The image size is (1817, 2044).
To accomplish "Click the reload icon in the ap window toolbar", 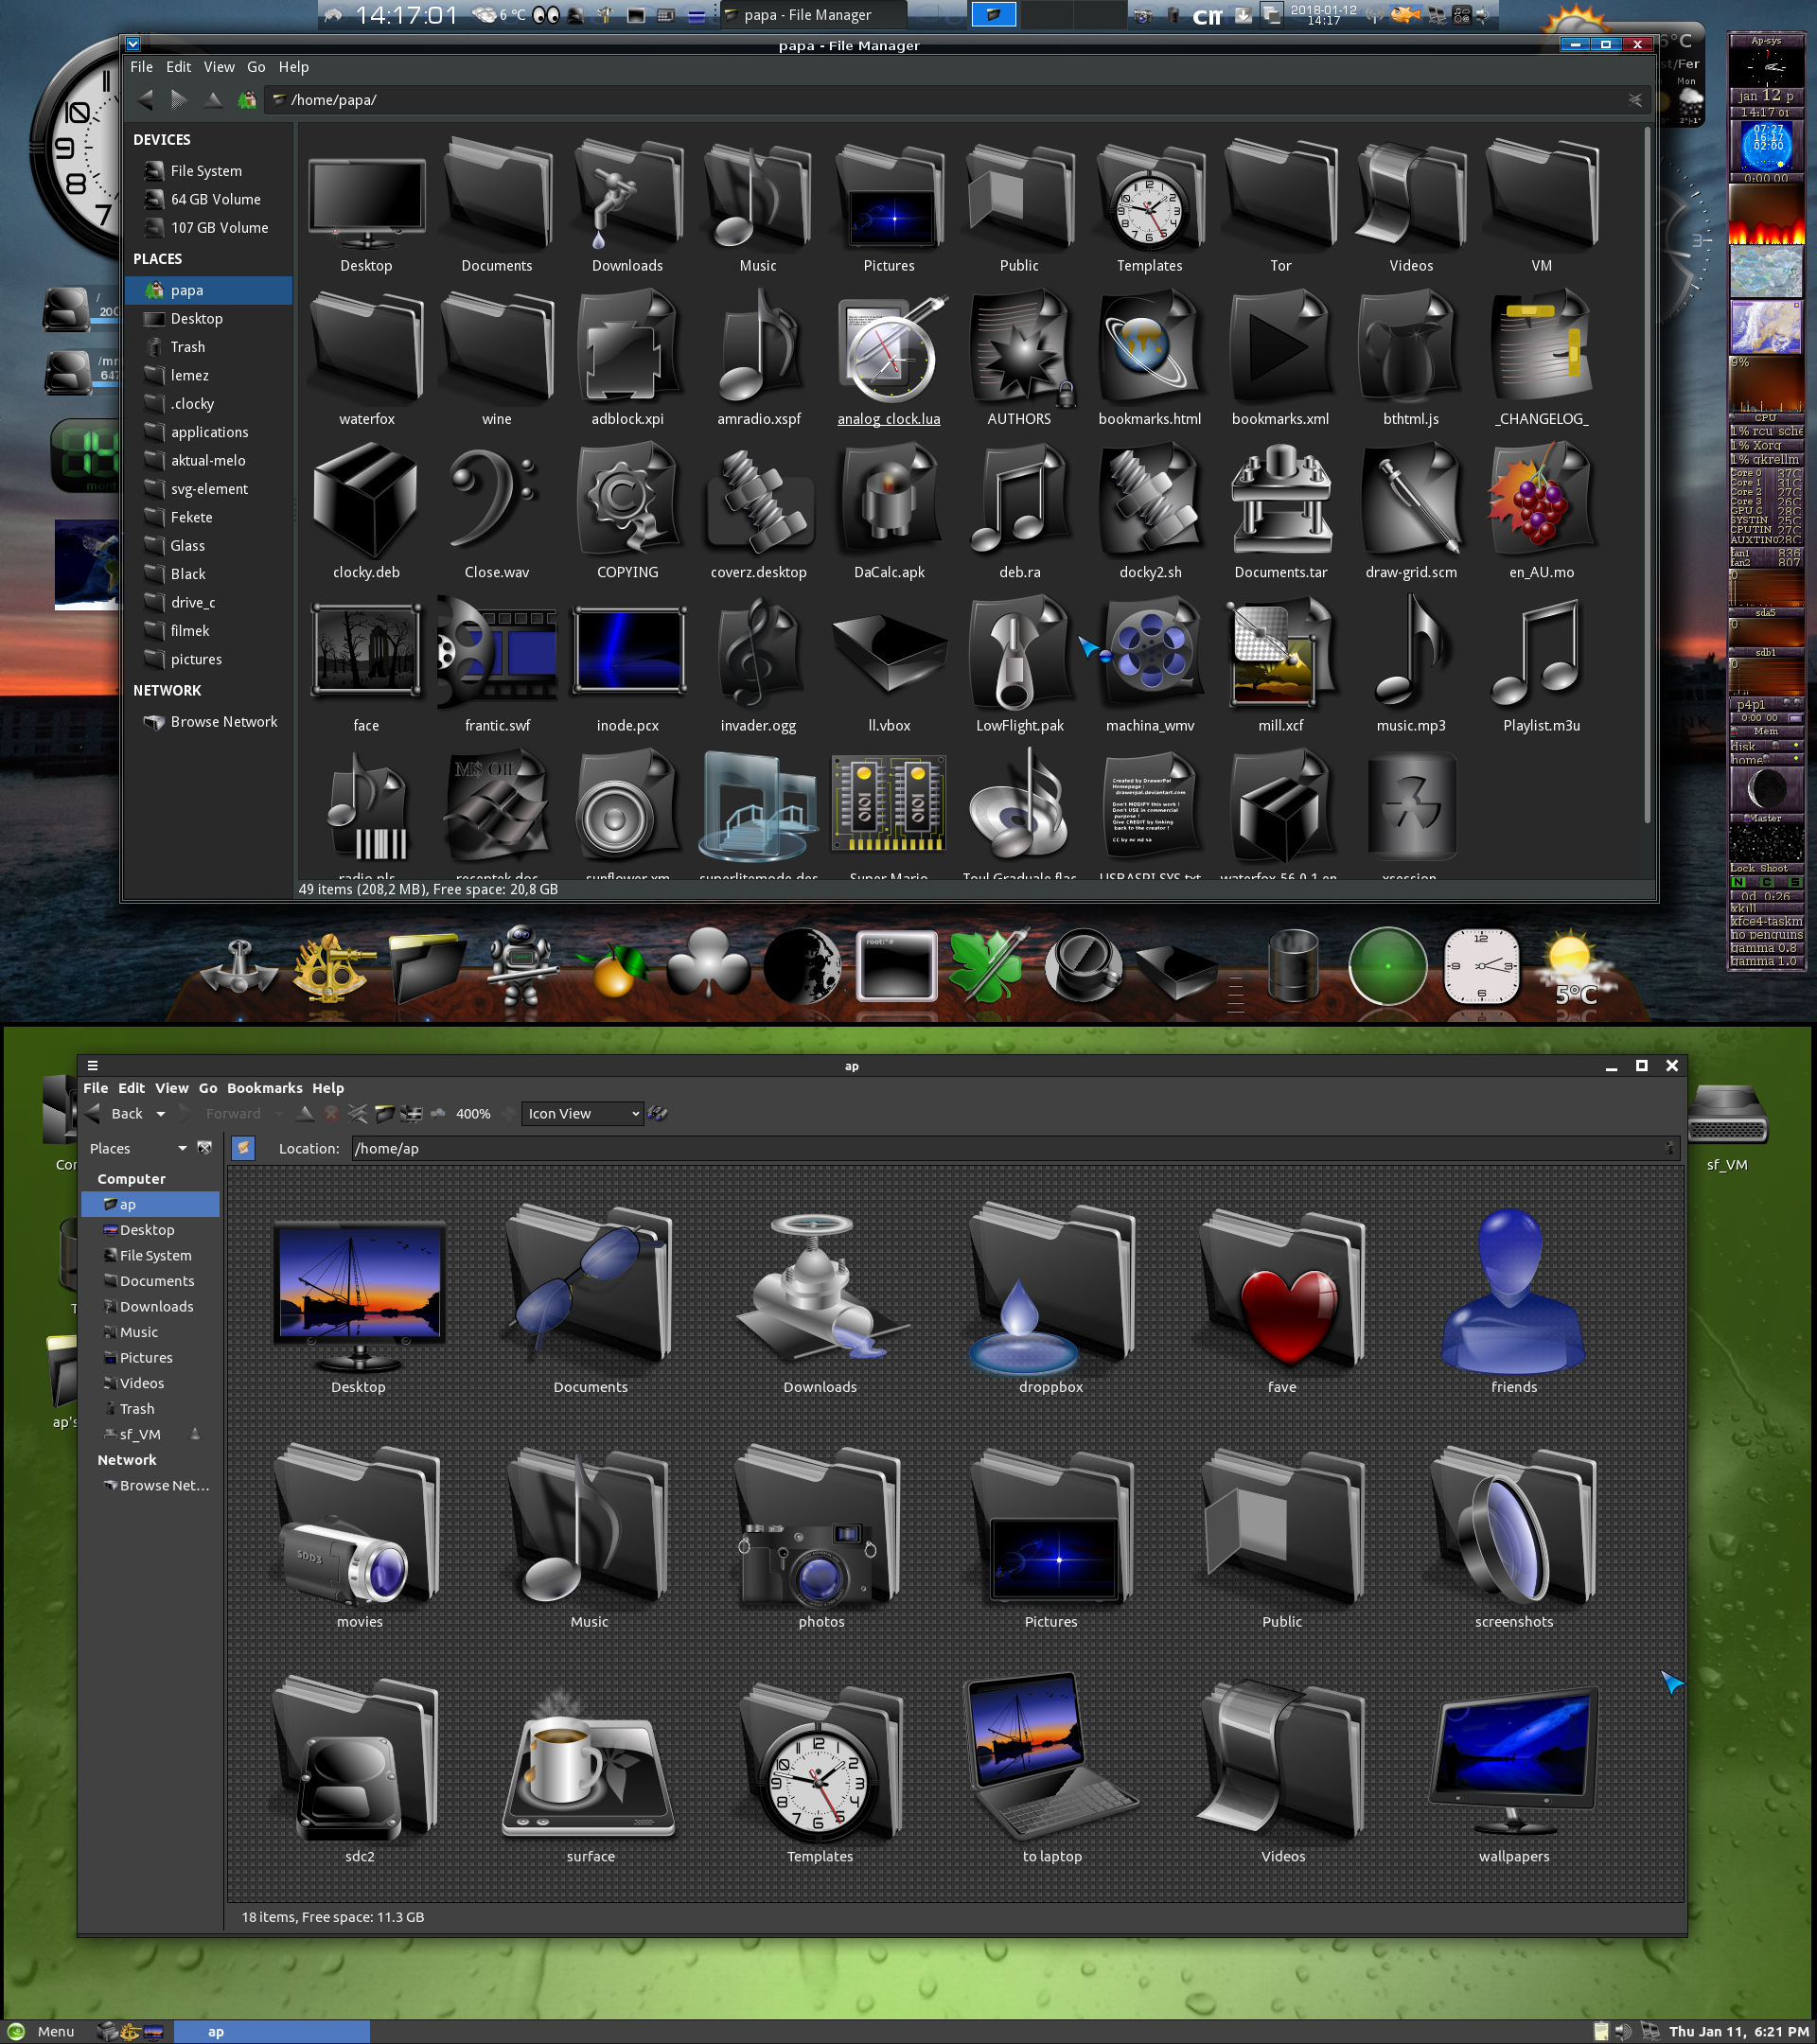I will pos(357,1114).
